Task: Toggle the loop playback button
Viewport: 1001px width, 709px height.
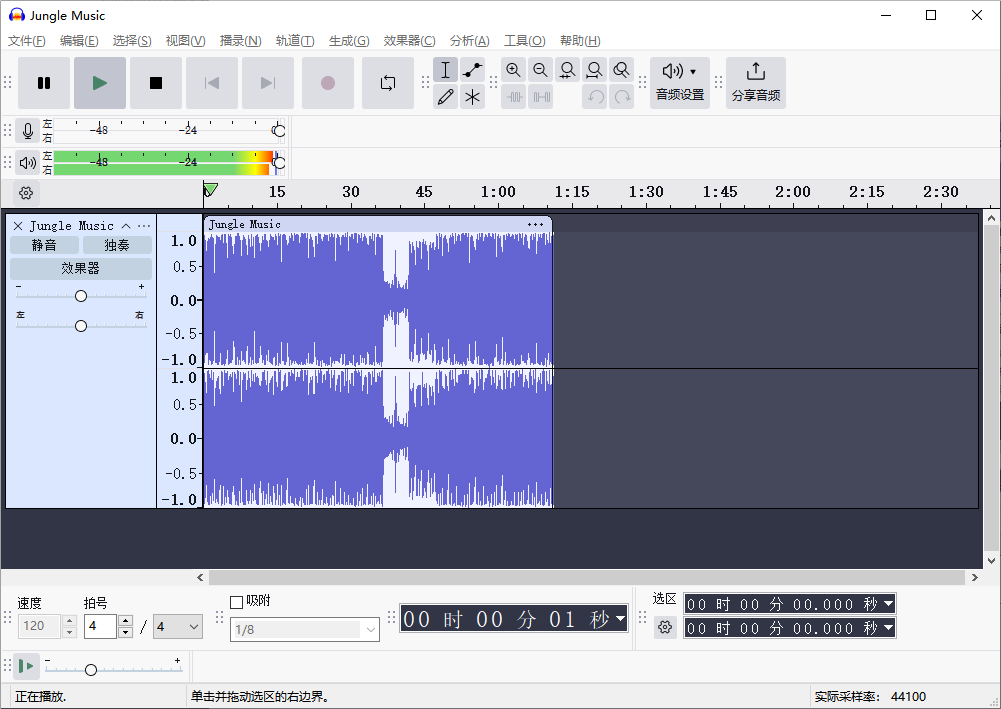Action: [x=388, y=83]
